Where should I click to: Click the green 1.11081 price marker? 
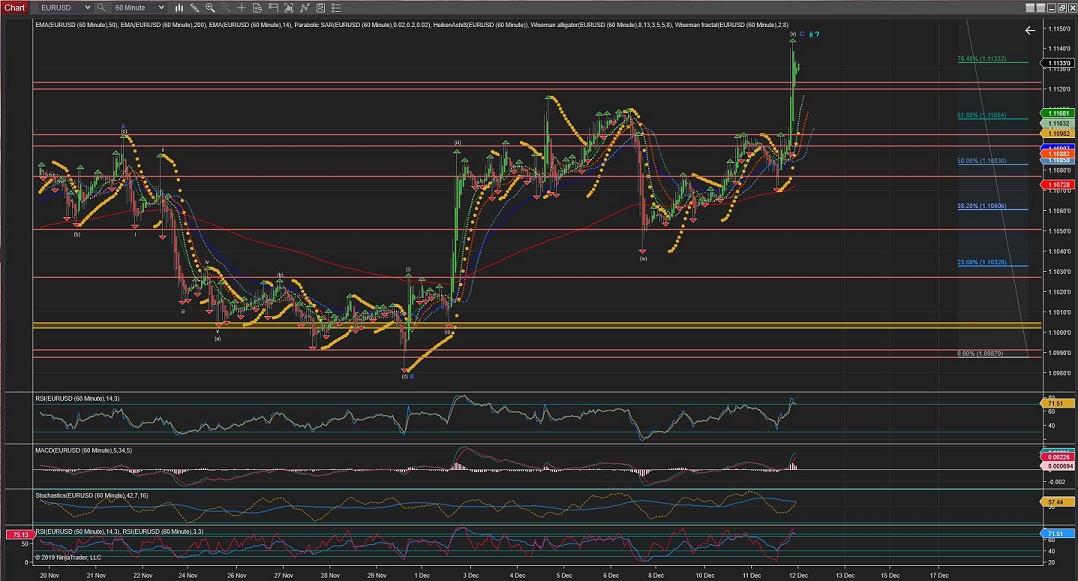click(x=1058, y=113)
